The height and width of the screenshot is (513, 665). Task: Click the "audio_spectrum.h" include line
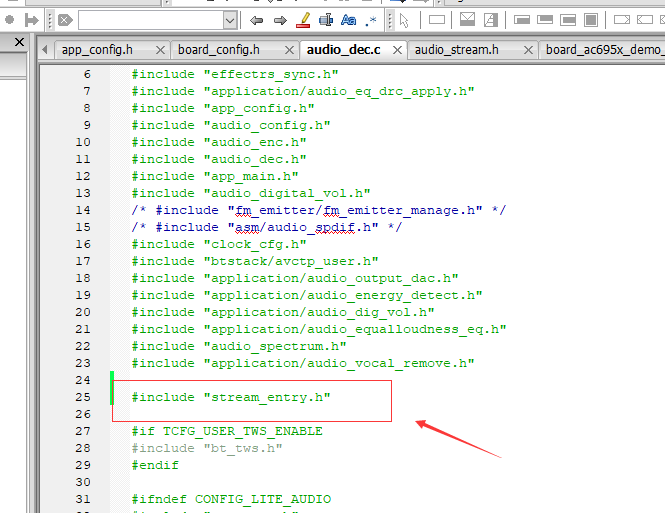[239, 346]
